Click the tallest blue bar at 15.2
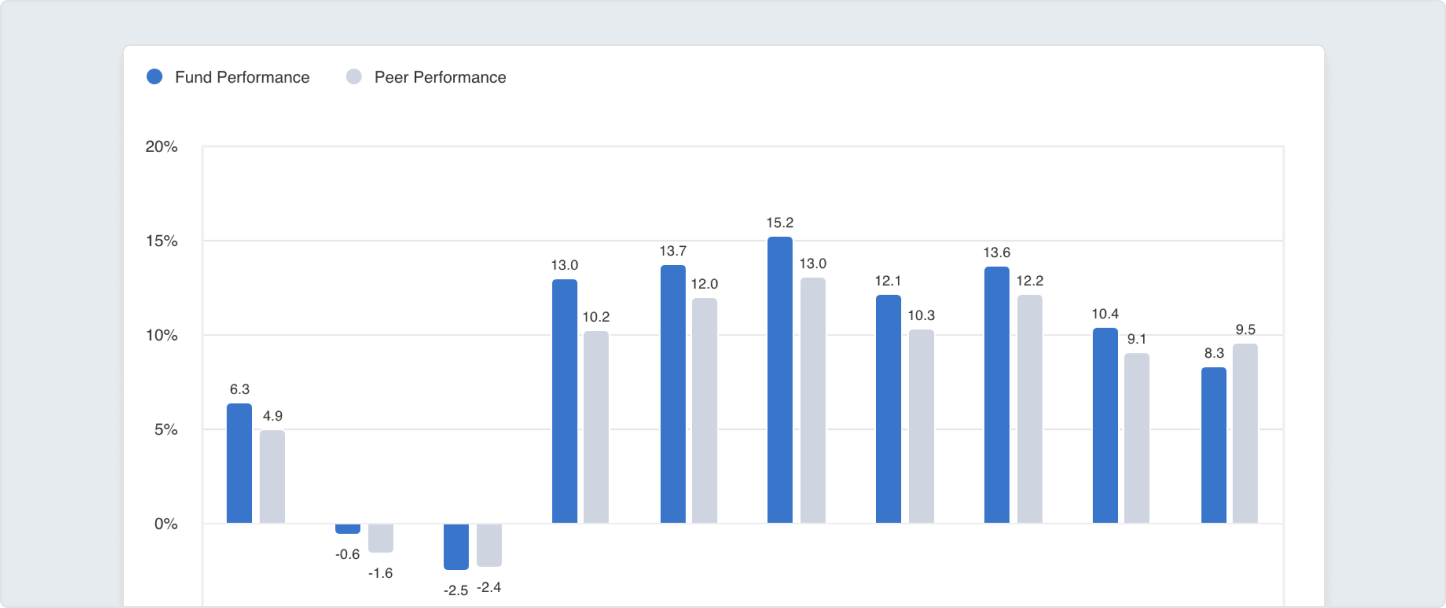This screenshot has width=1446, height=608. click(780, 380)
